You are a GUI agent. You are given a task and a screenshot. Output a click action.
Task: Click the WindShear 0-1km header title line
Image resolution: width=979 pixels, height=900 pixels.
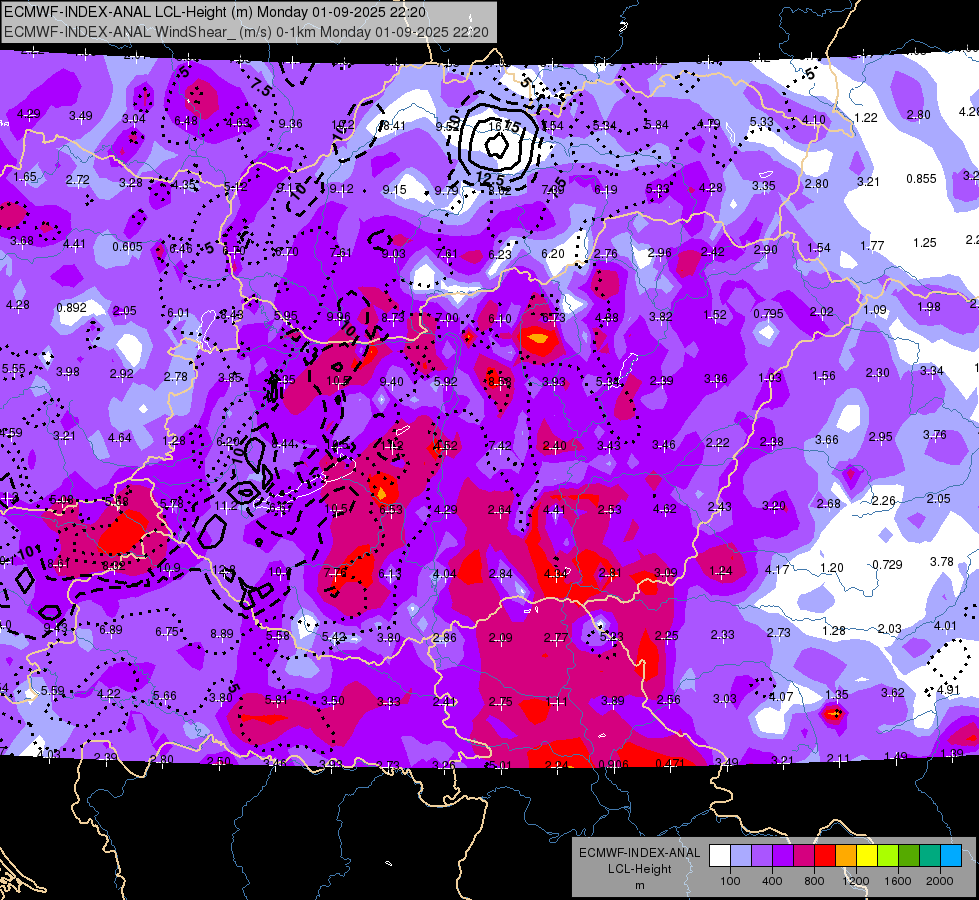246,32
